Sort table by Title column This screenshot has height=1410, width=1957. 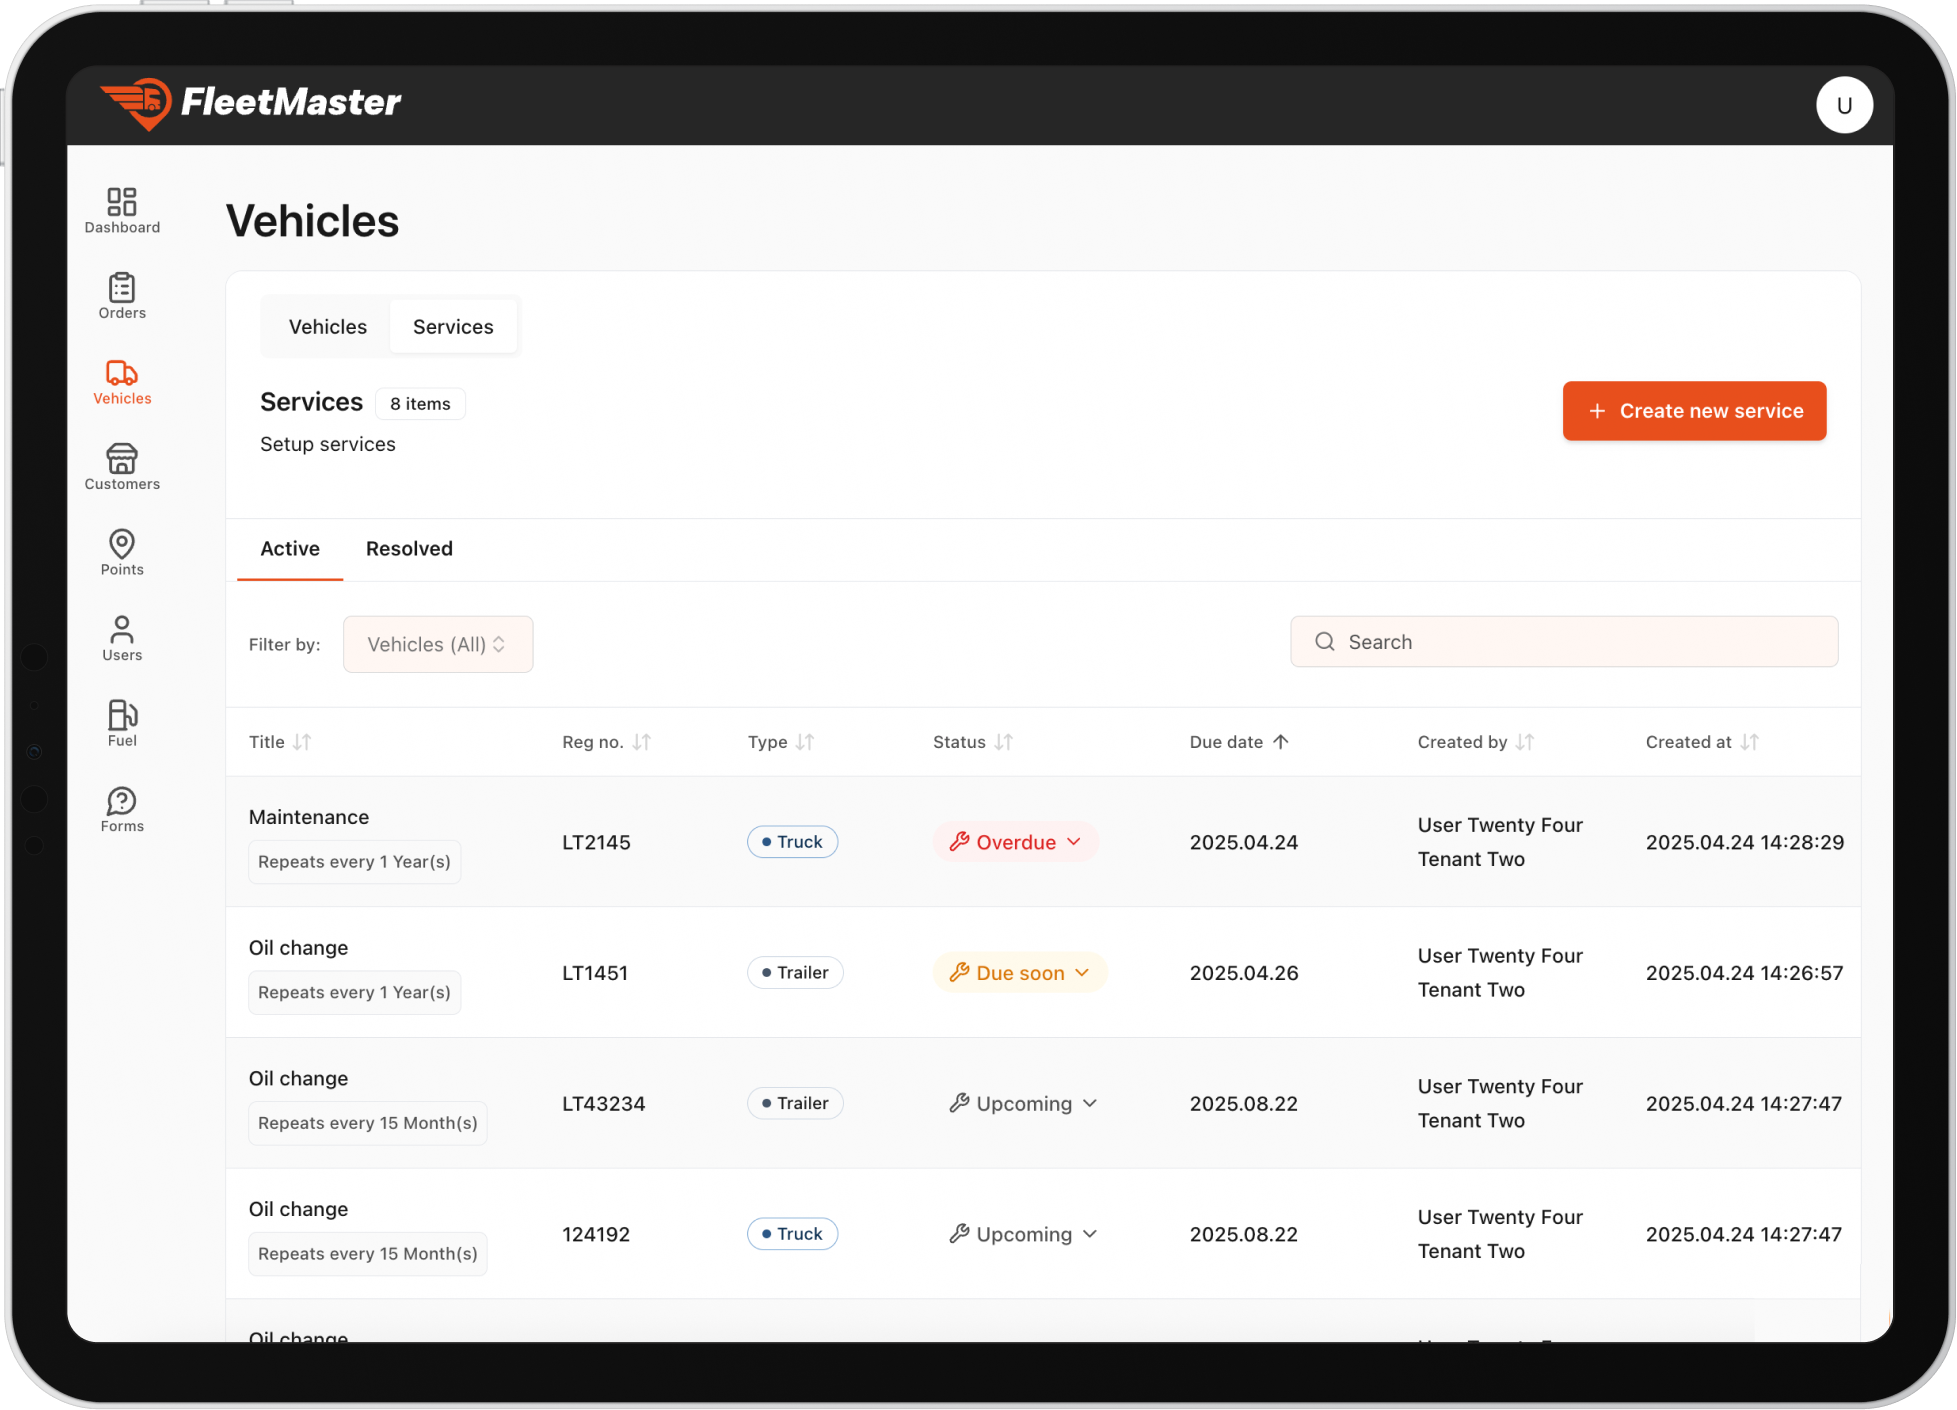coord(301,742)
